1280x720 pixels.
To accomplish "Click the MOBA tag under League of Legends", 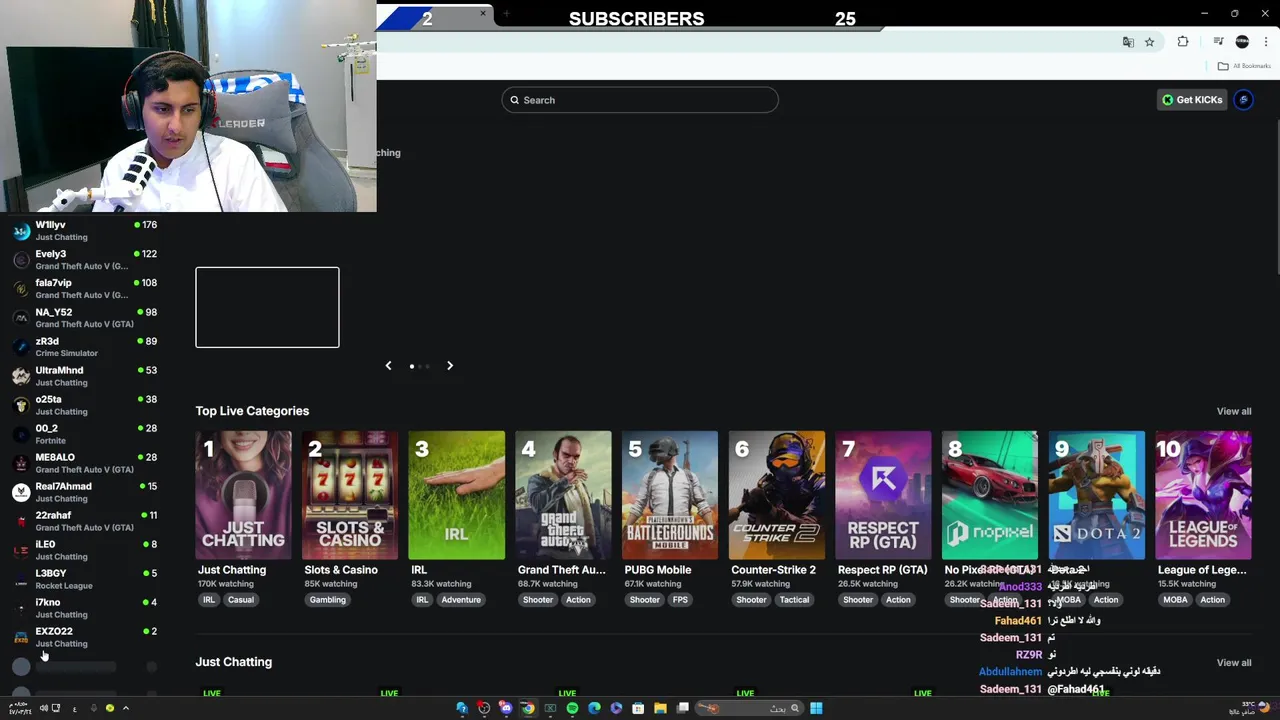I will 1175,600.
